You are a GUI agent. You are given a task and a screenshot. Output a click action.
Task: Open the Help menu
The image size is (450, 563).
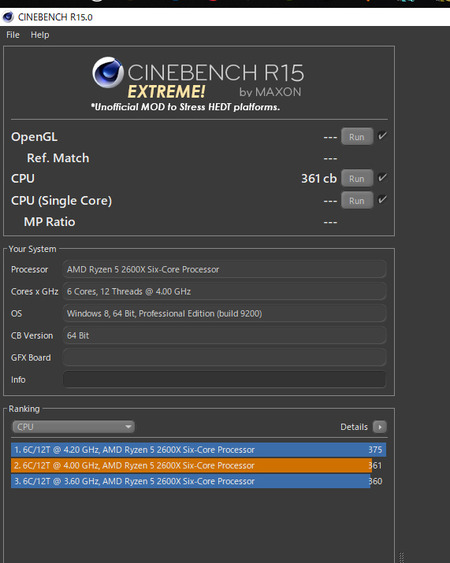pyautogui.click(x=40, y=35)
